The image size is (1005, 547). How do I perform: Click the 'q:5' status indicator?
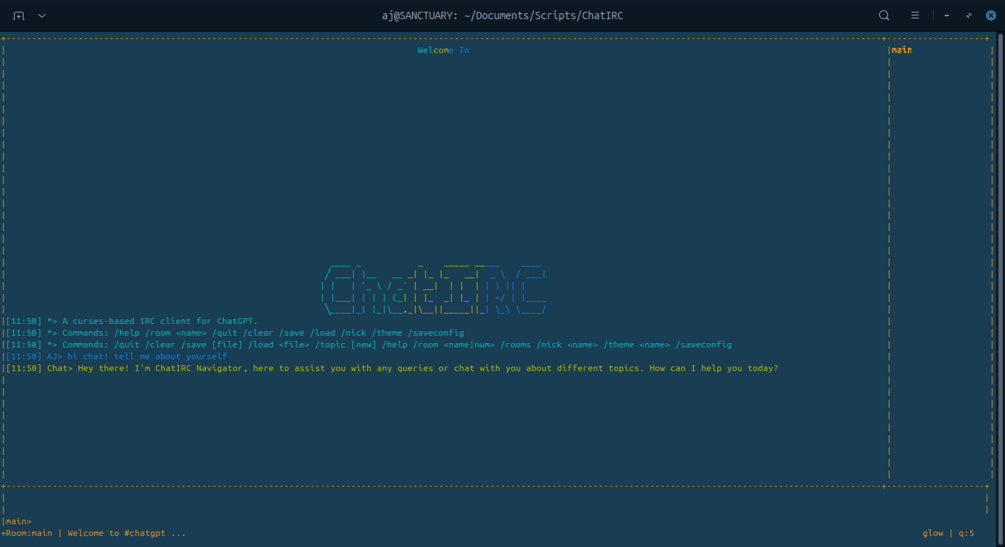[967, 533]
